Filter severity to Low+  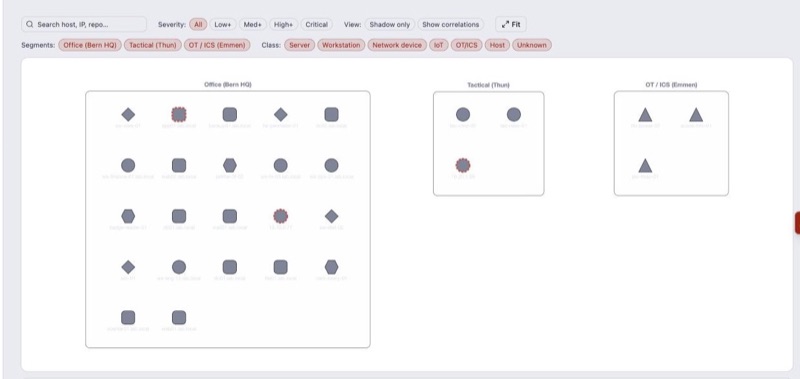pyautogui.click(x=222, y=24)
